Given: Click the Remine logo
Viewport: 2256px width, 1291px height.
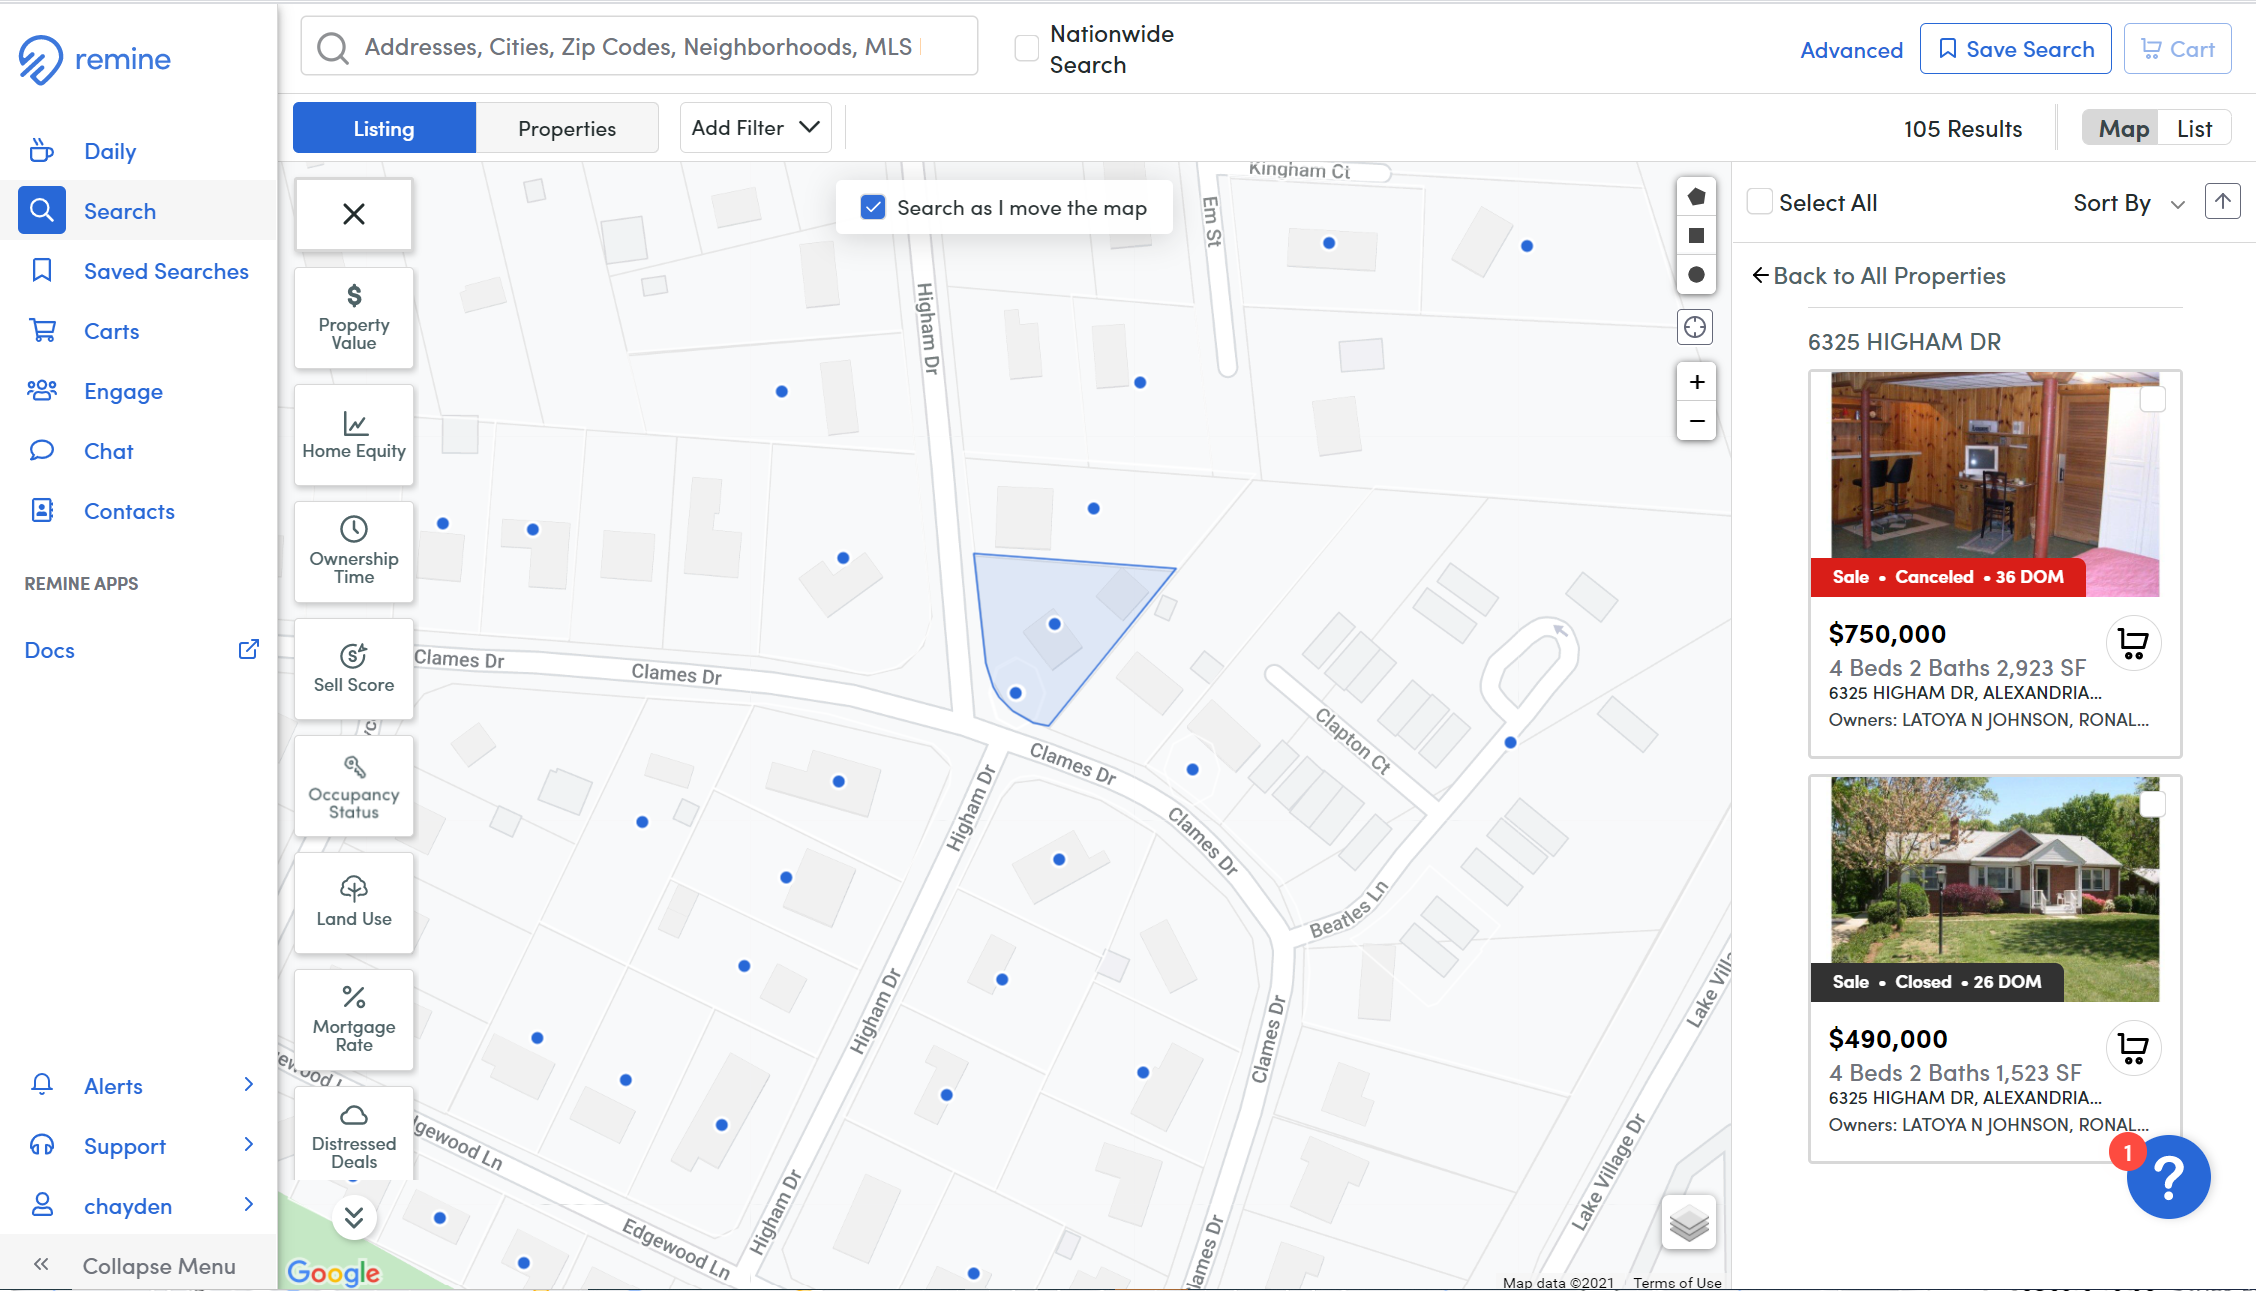Looking at the screenshot, I should [x=95, y=59].
